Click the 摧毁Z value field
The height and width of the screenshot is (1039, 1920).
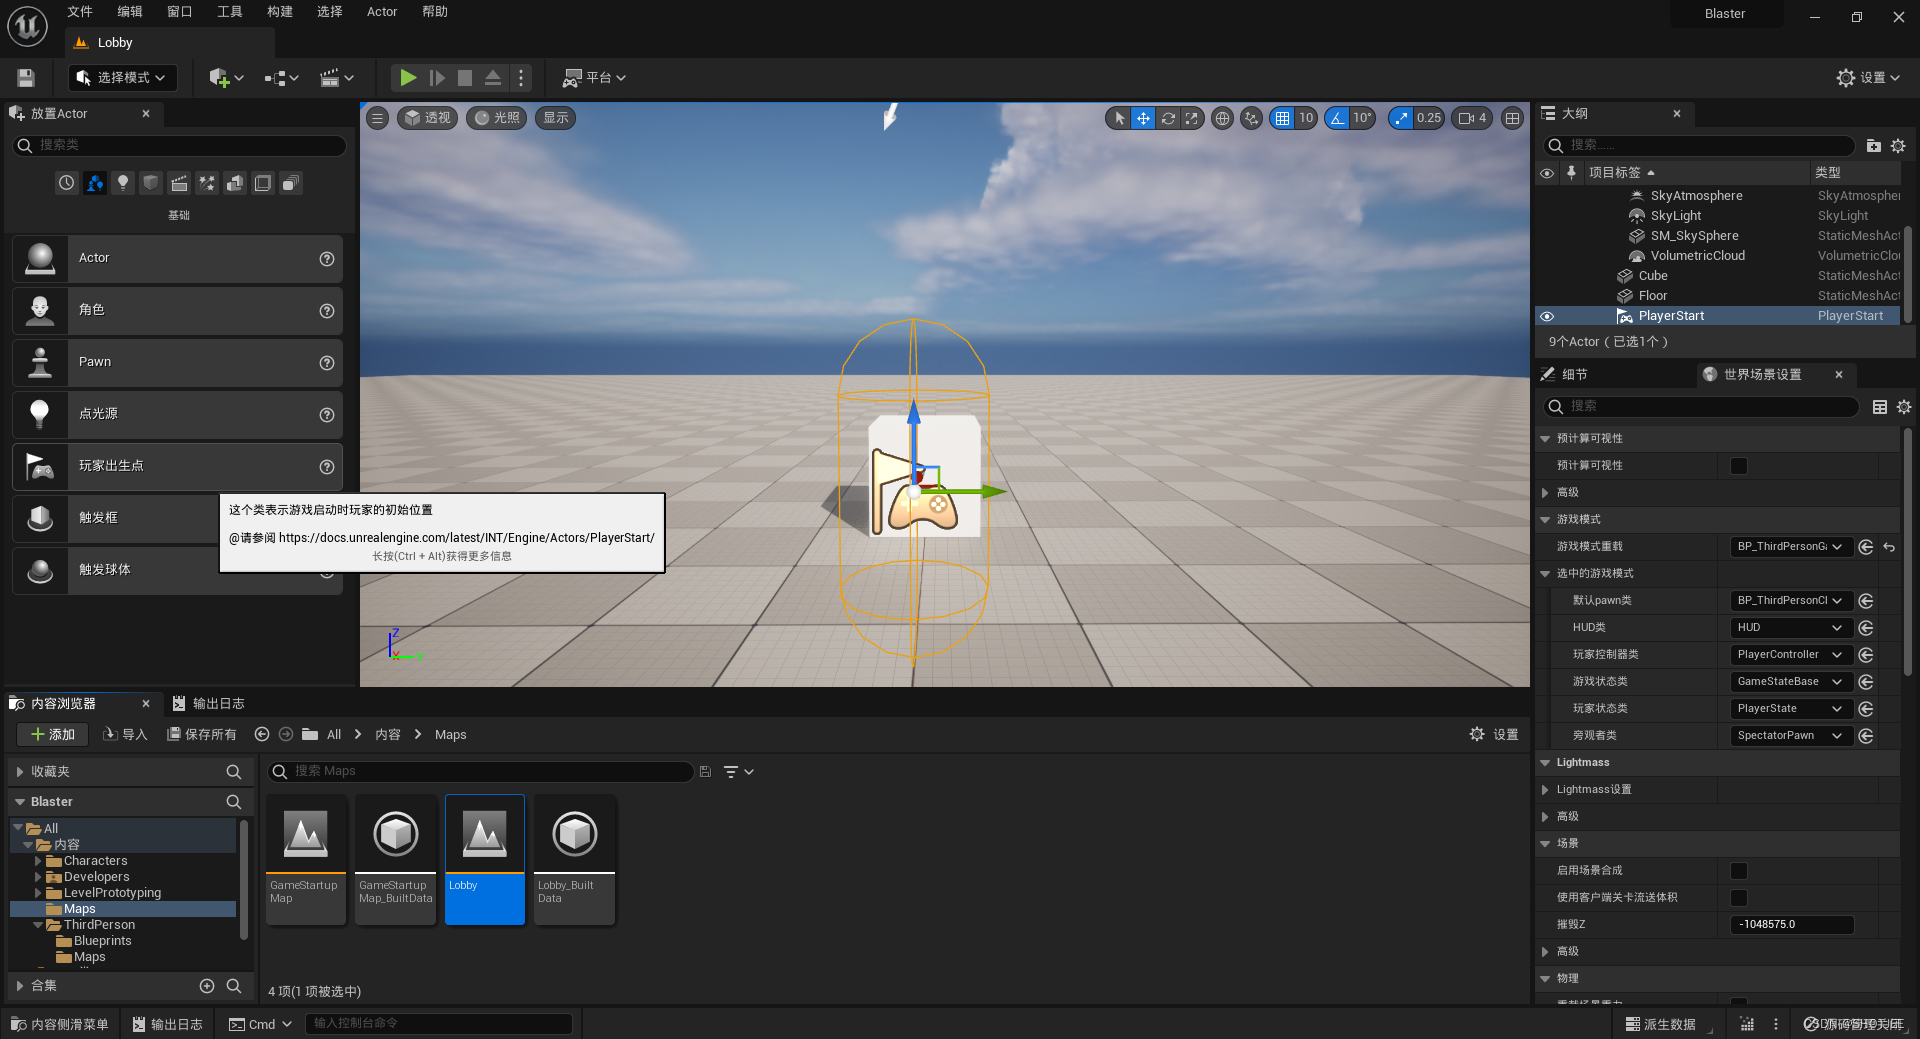1791,925
